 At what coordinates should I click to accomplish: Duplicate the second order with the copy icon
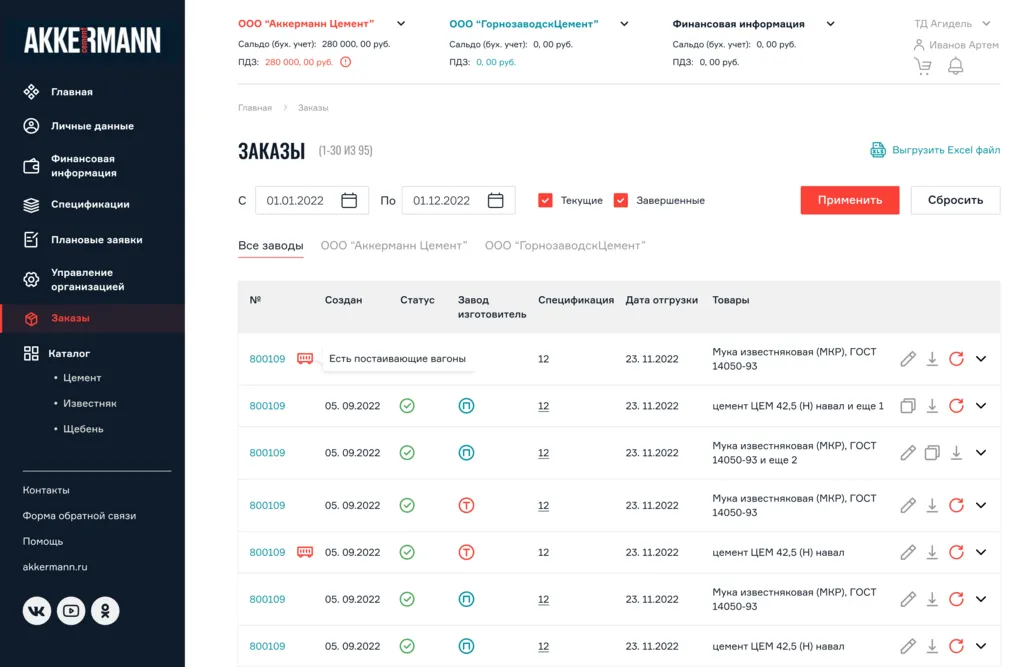coord(908,405)
